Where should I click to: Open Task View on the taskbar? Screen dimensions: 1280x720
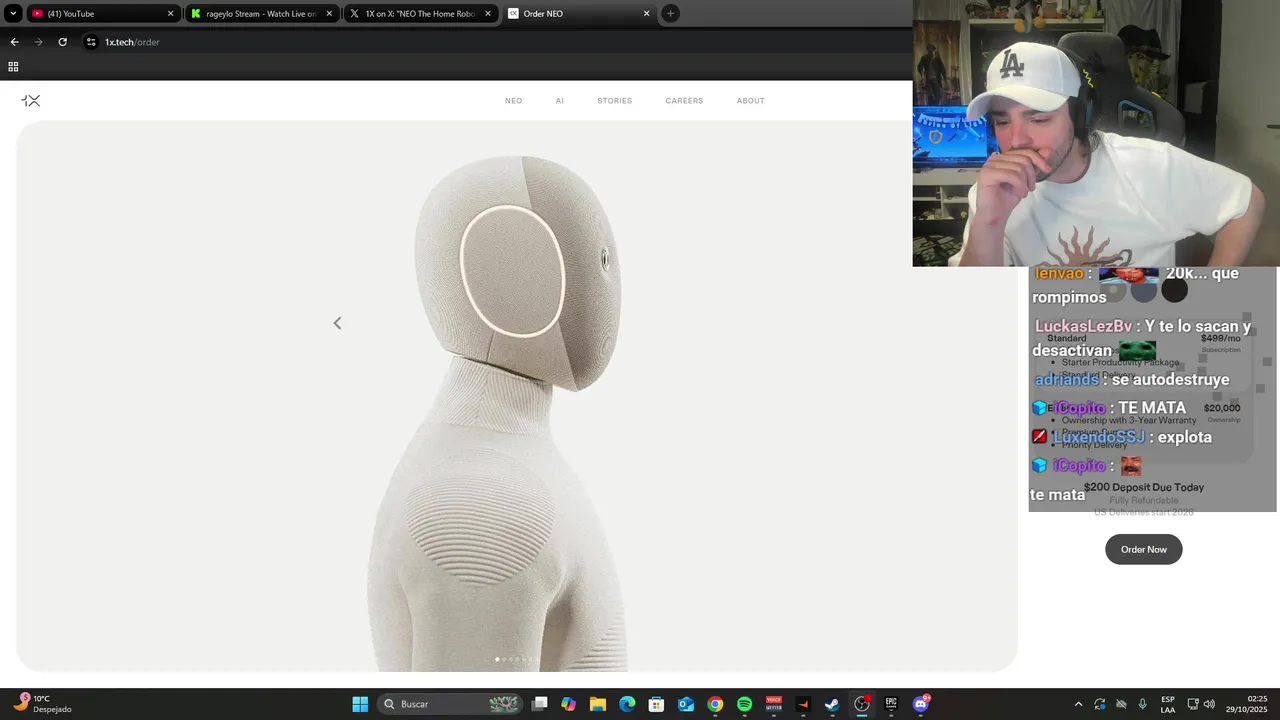point(540,704)
